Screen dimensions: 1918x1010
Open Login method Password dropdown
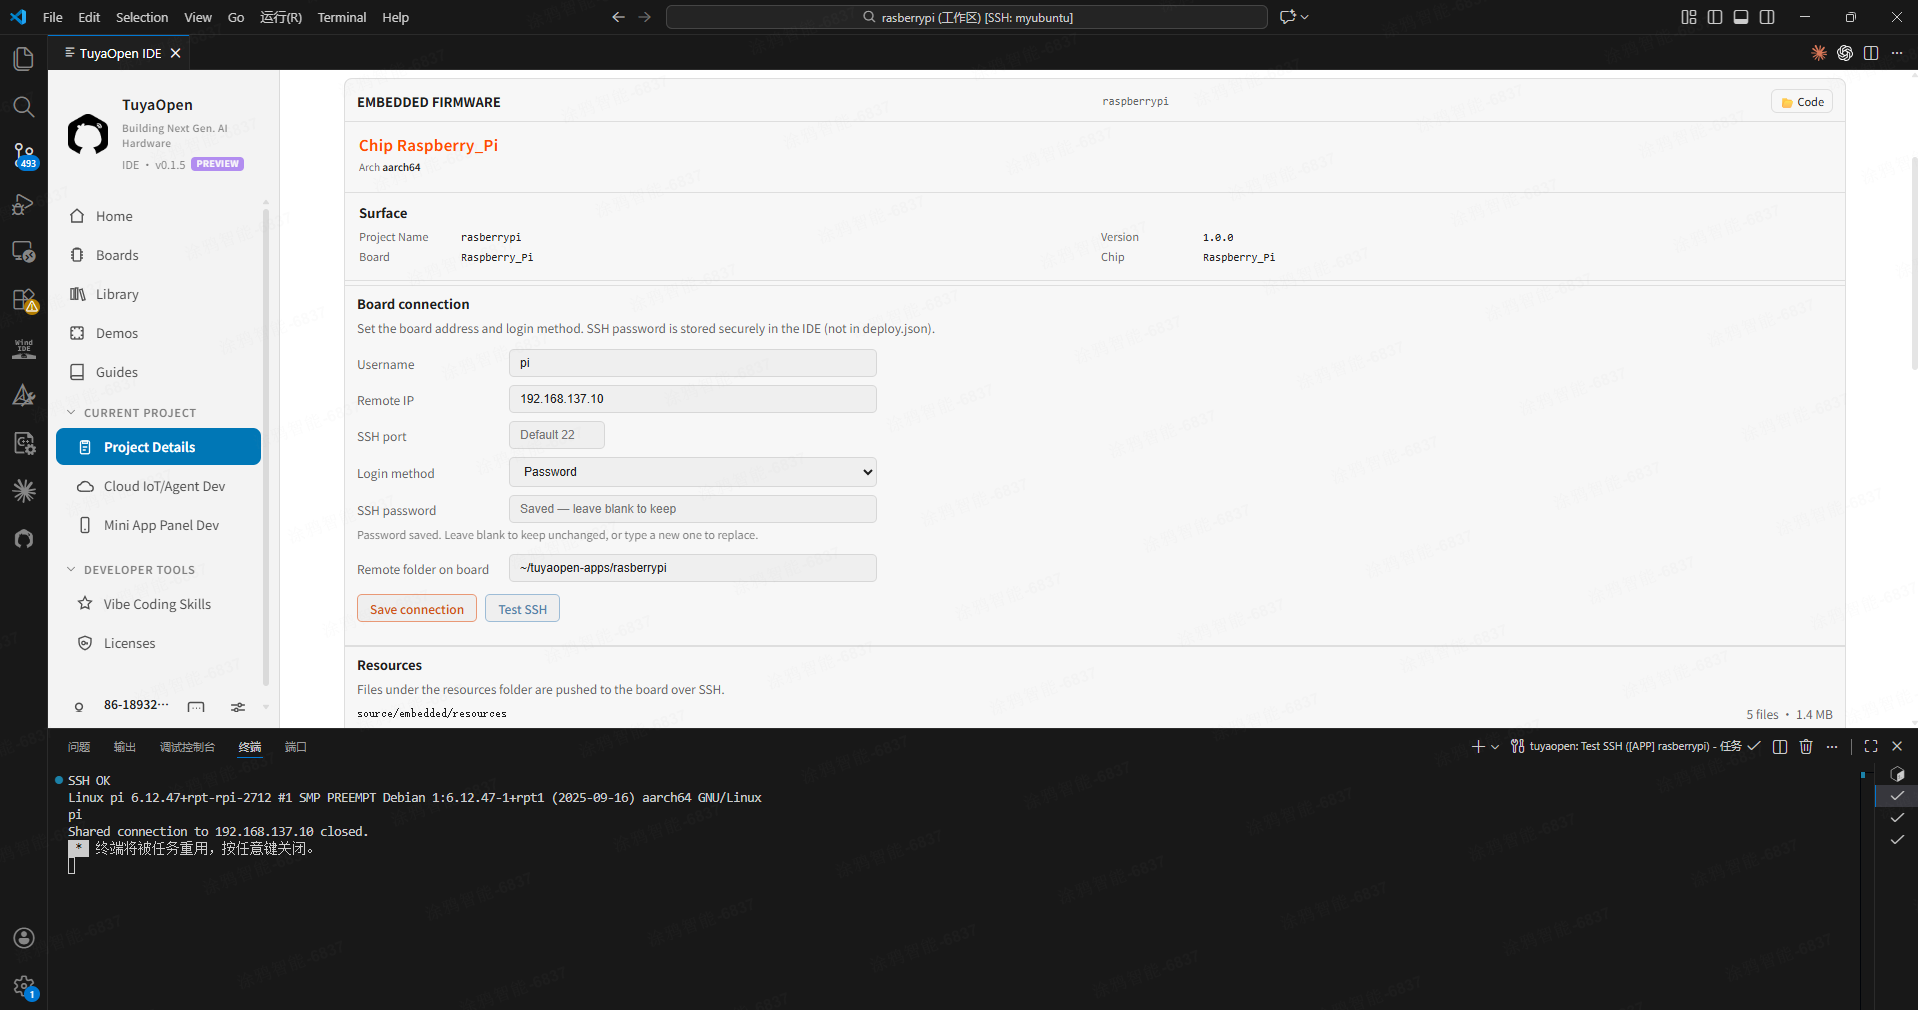pyautogui.click(x=693, y=472)
